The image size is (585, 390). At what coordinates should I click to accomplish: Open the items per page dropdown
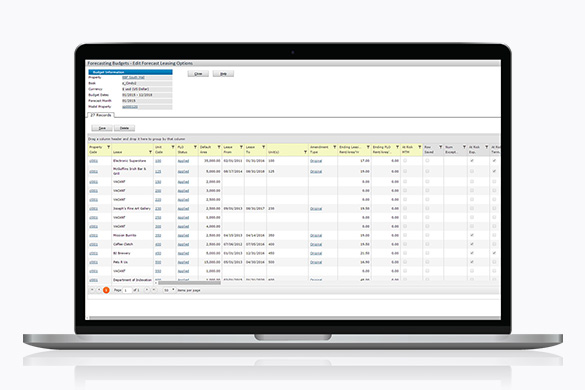pyautogui.click(x=170, y=290)
